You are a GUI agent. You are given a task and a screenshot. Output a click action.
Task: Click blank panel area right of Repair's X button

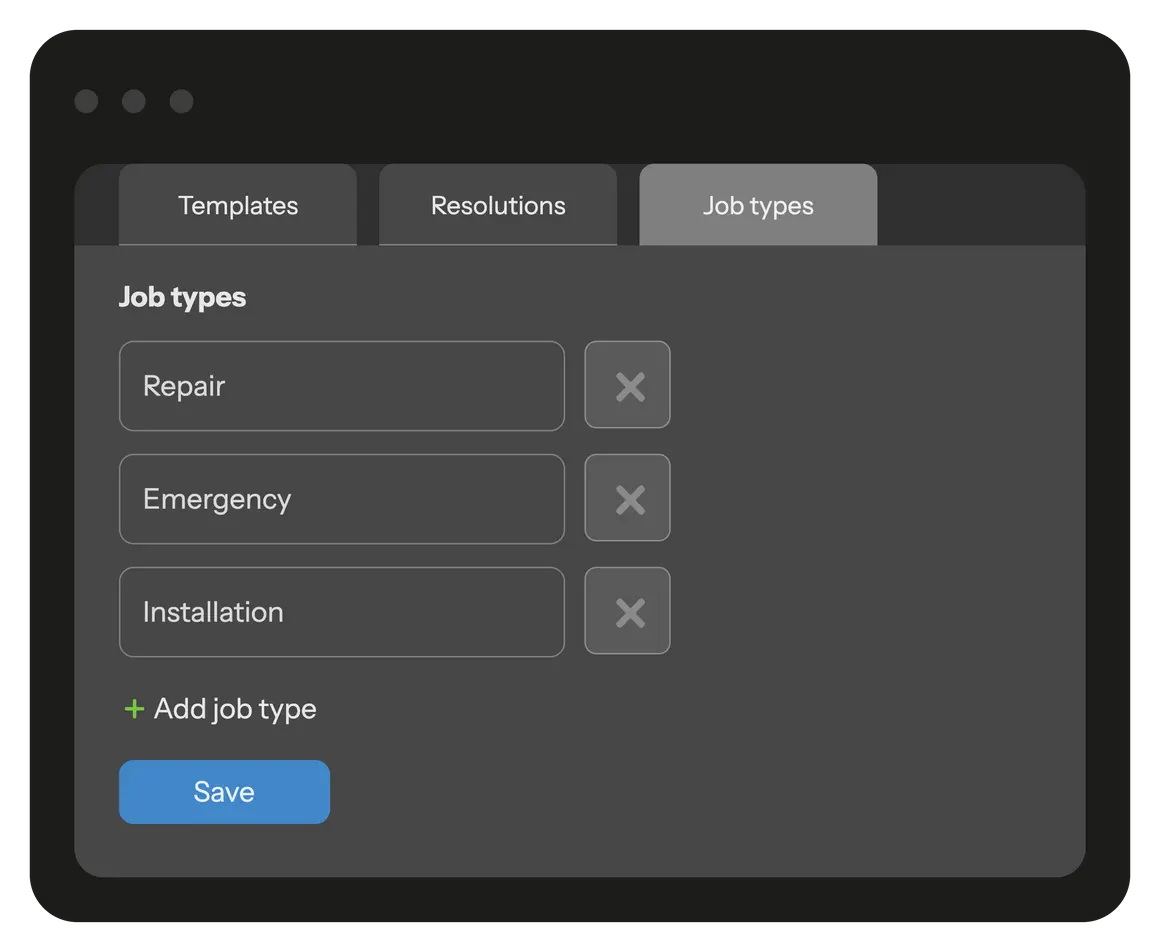(870, 386)
